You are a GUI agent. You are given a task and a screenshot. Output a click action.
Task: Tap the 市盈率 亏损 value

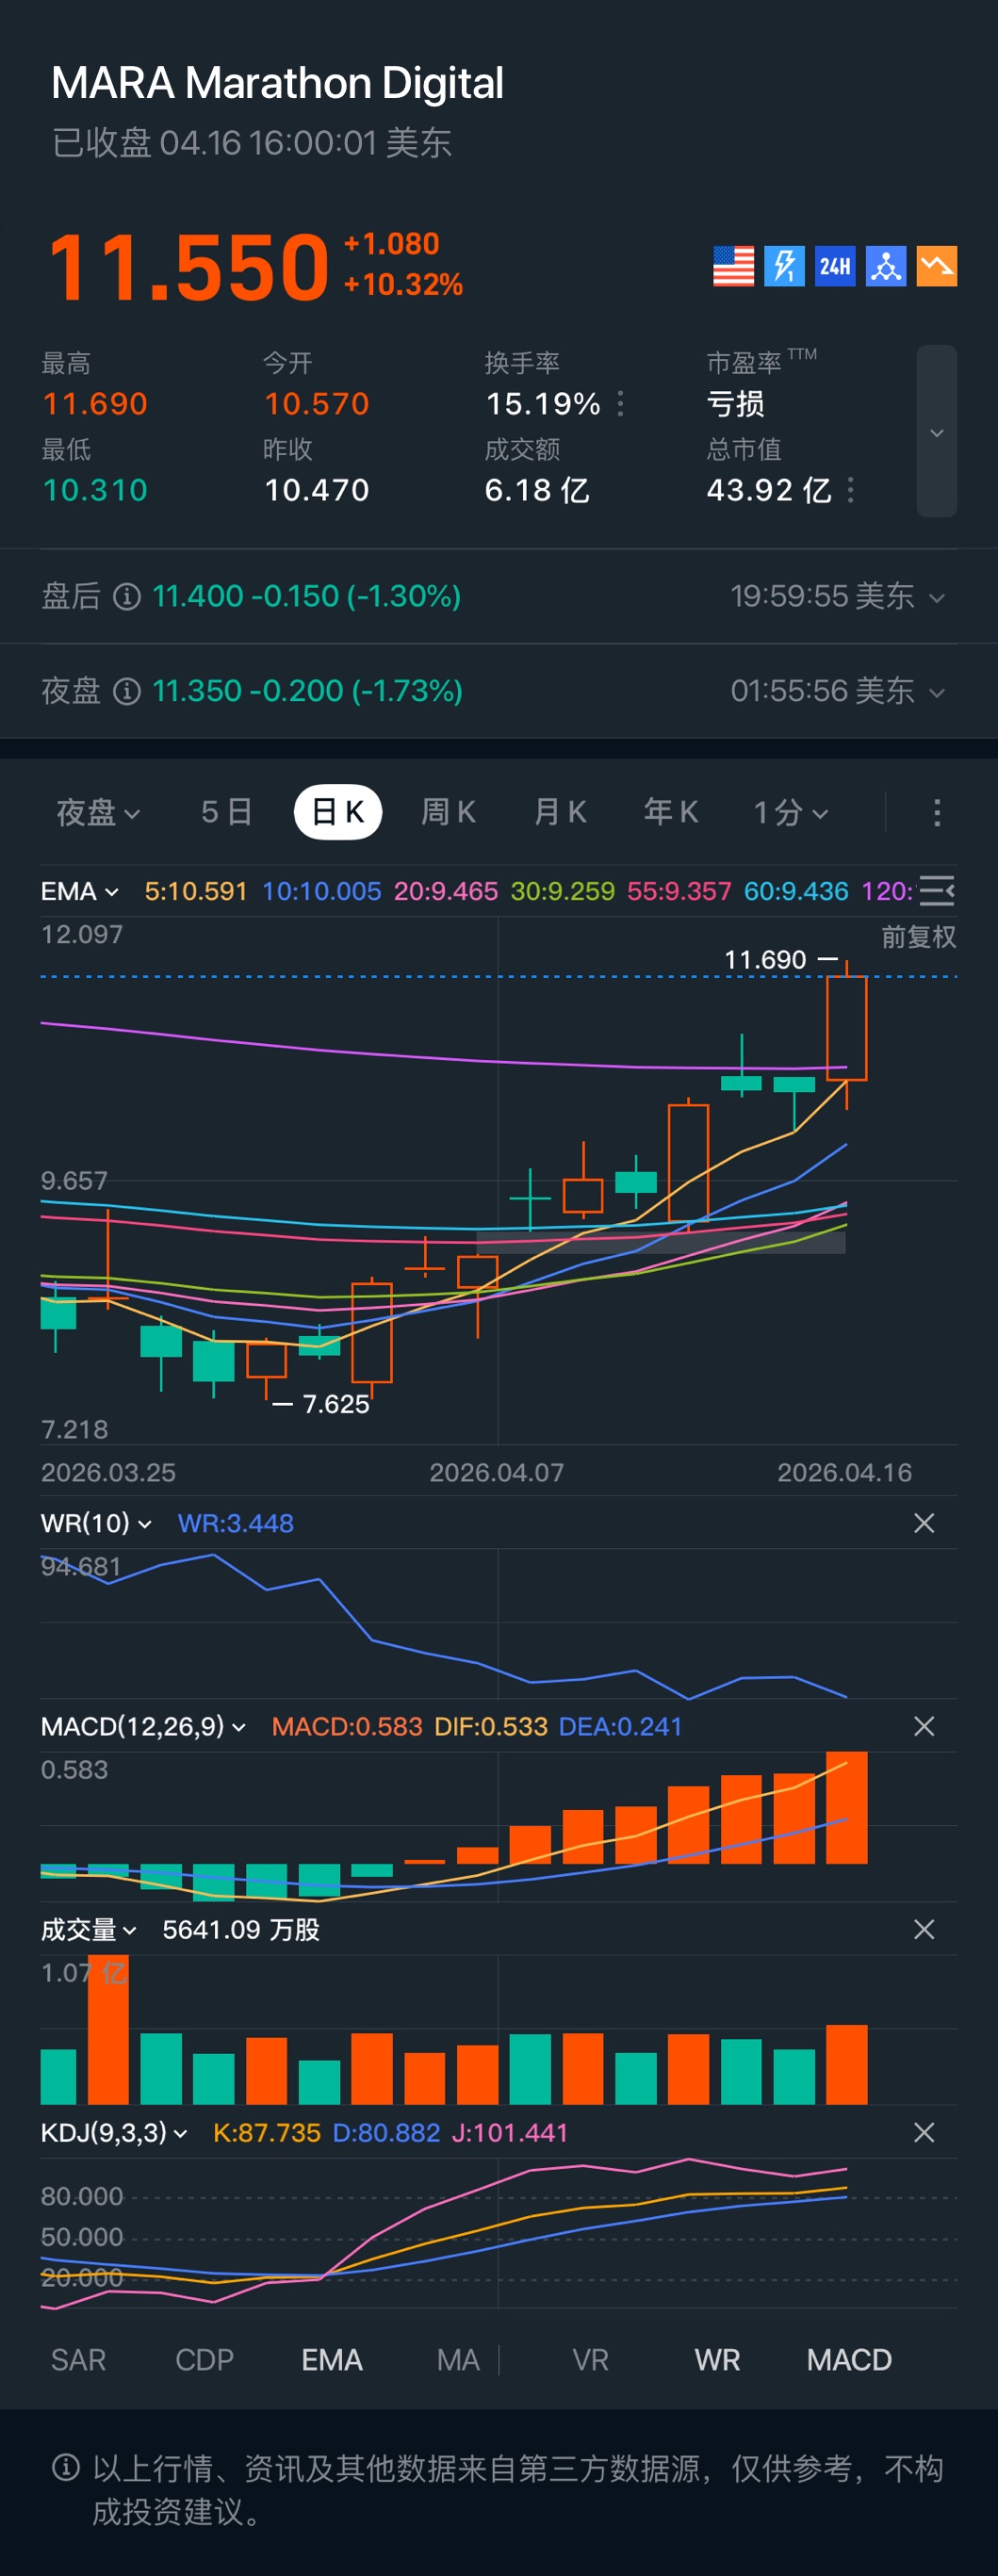point(736,404)
